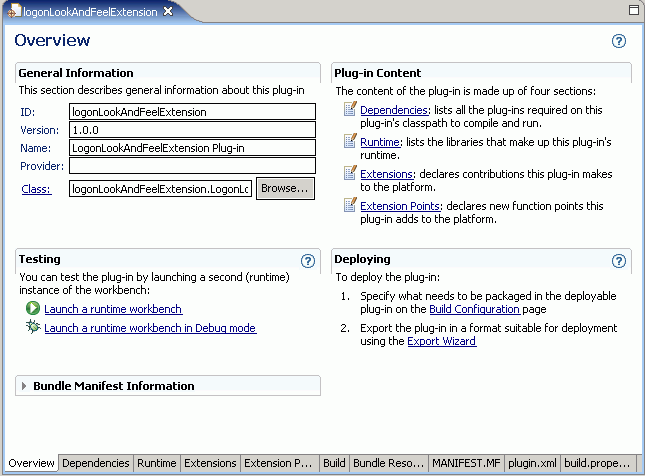The height and width of the screenshot is (476, 645).
Task: Click the plug-in icon on the editor tab
Action: [13, 11]
